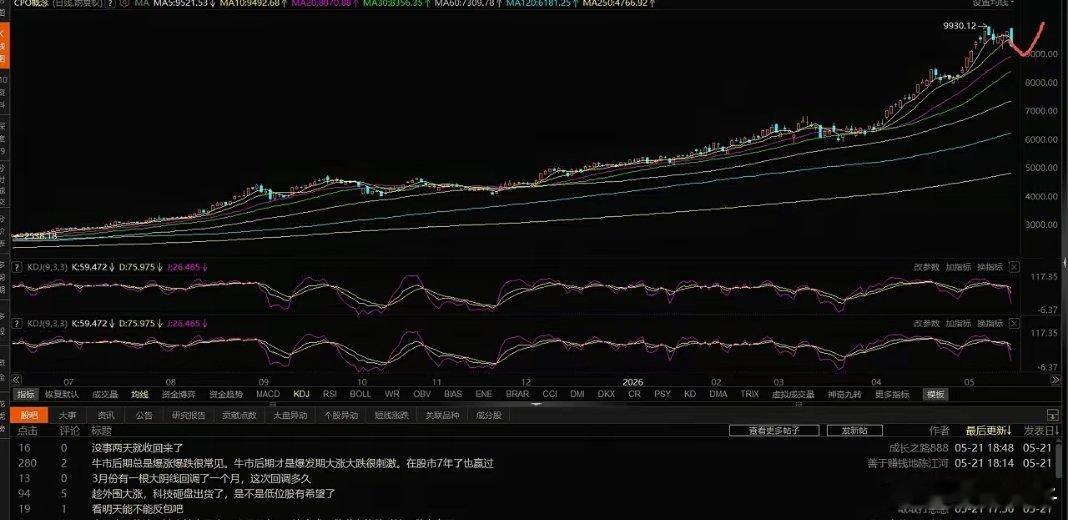This screenshot has width=1068, height=520.
Task: Expand the 更多指标 list
Action: click(892, 394)
